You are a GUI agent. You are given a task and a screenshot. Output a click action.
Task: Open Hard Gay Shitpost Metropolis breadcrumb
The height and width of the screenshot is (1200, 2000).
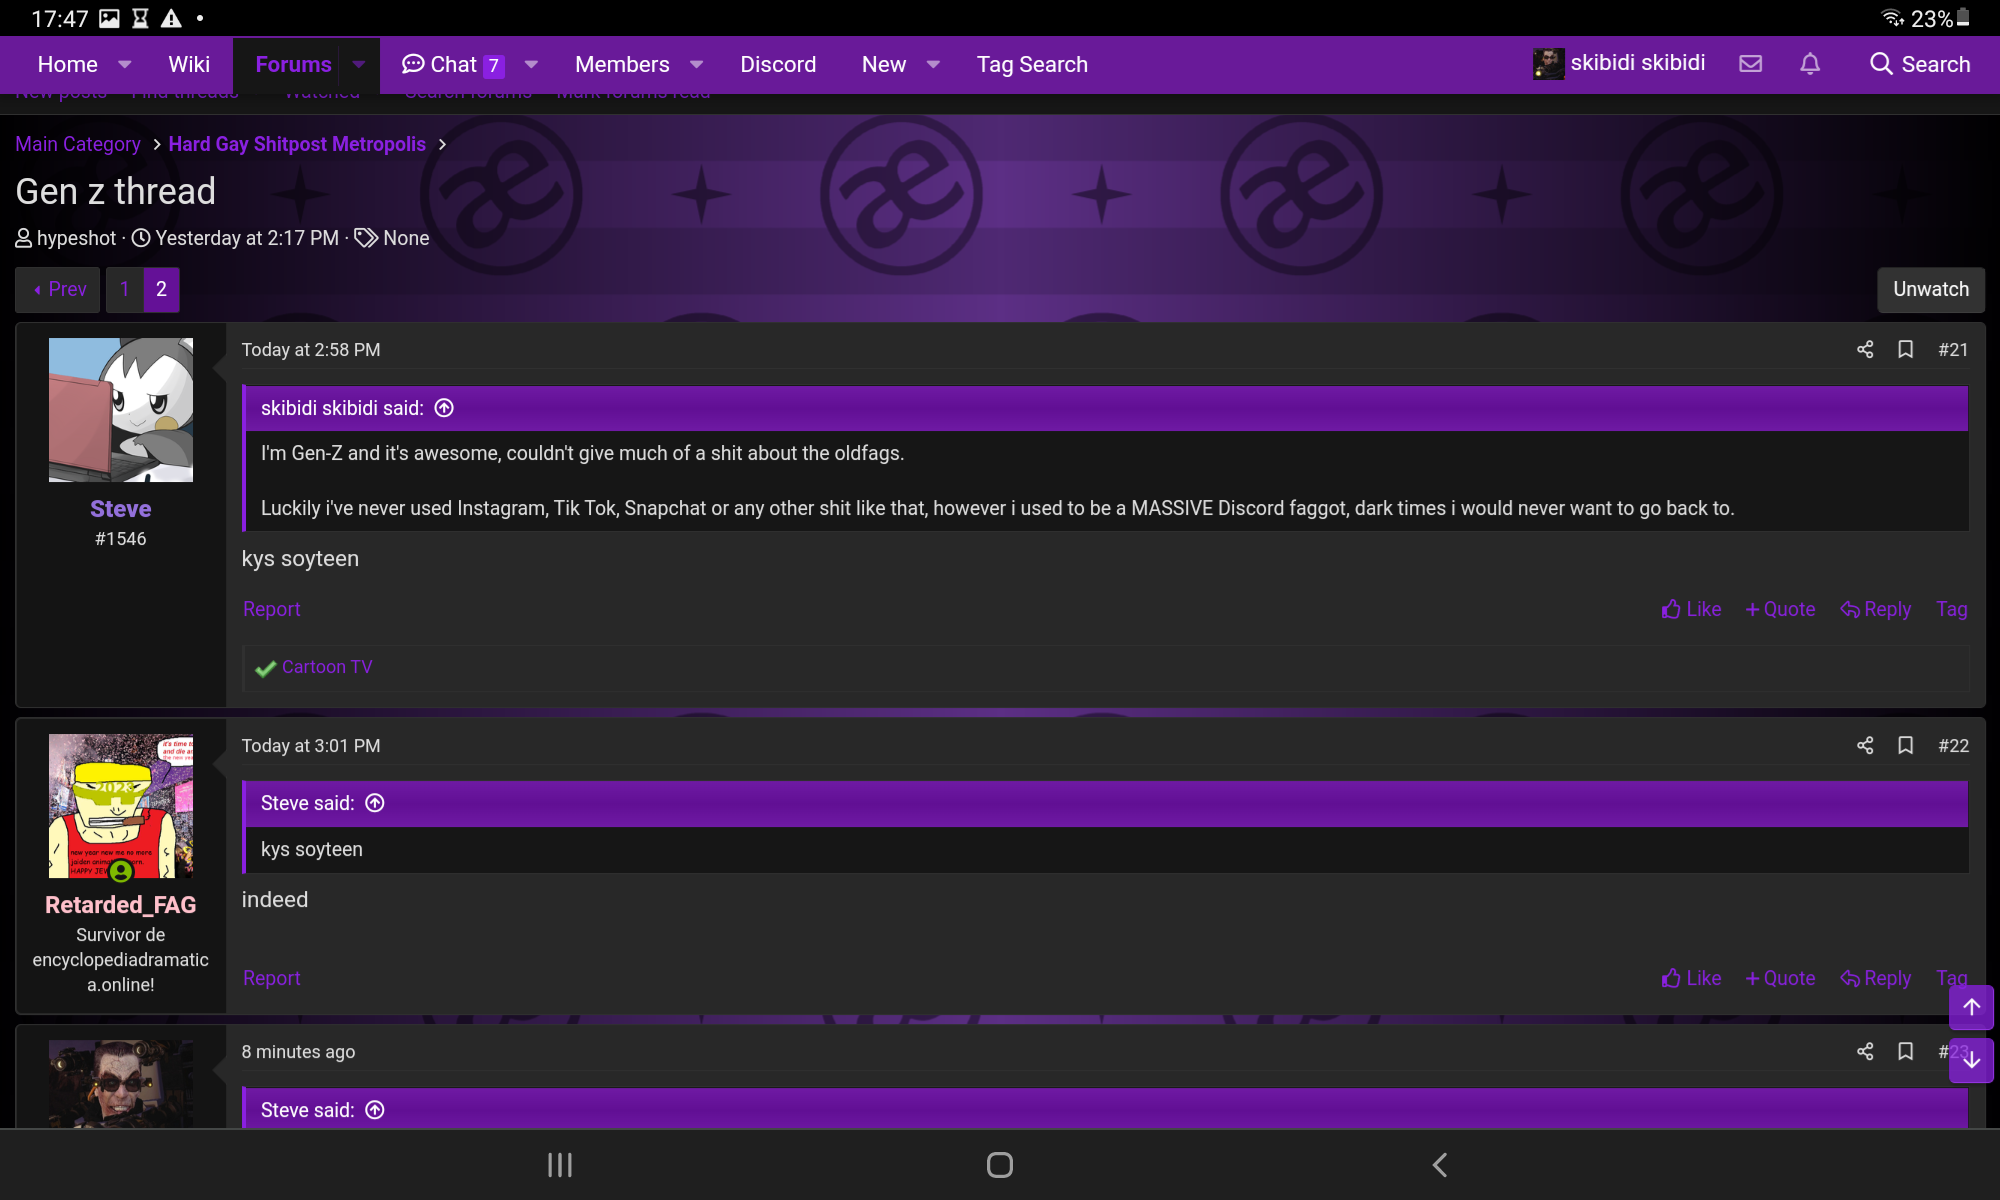(297, 144)
